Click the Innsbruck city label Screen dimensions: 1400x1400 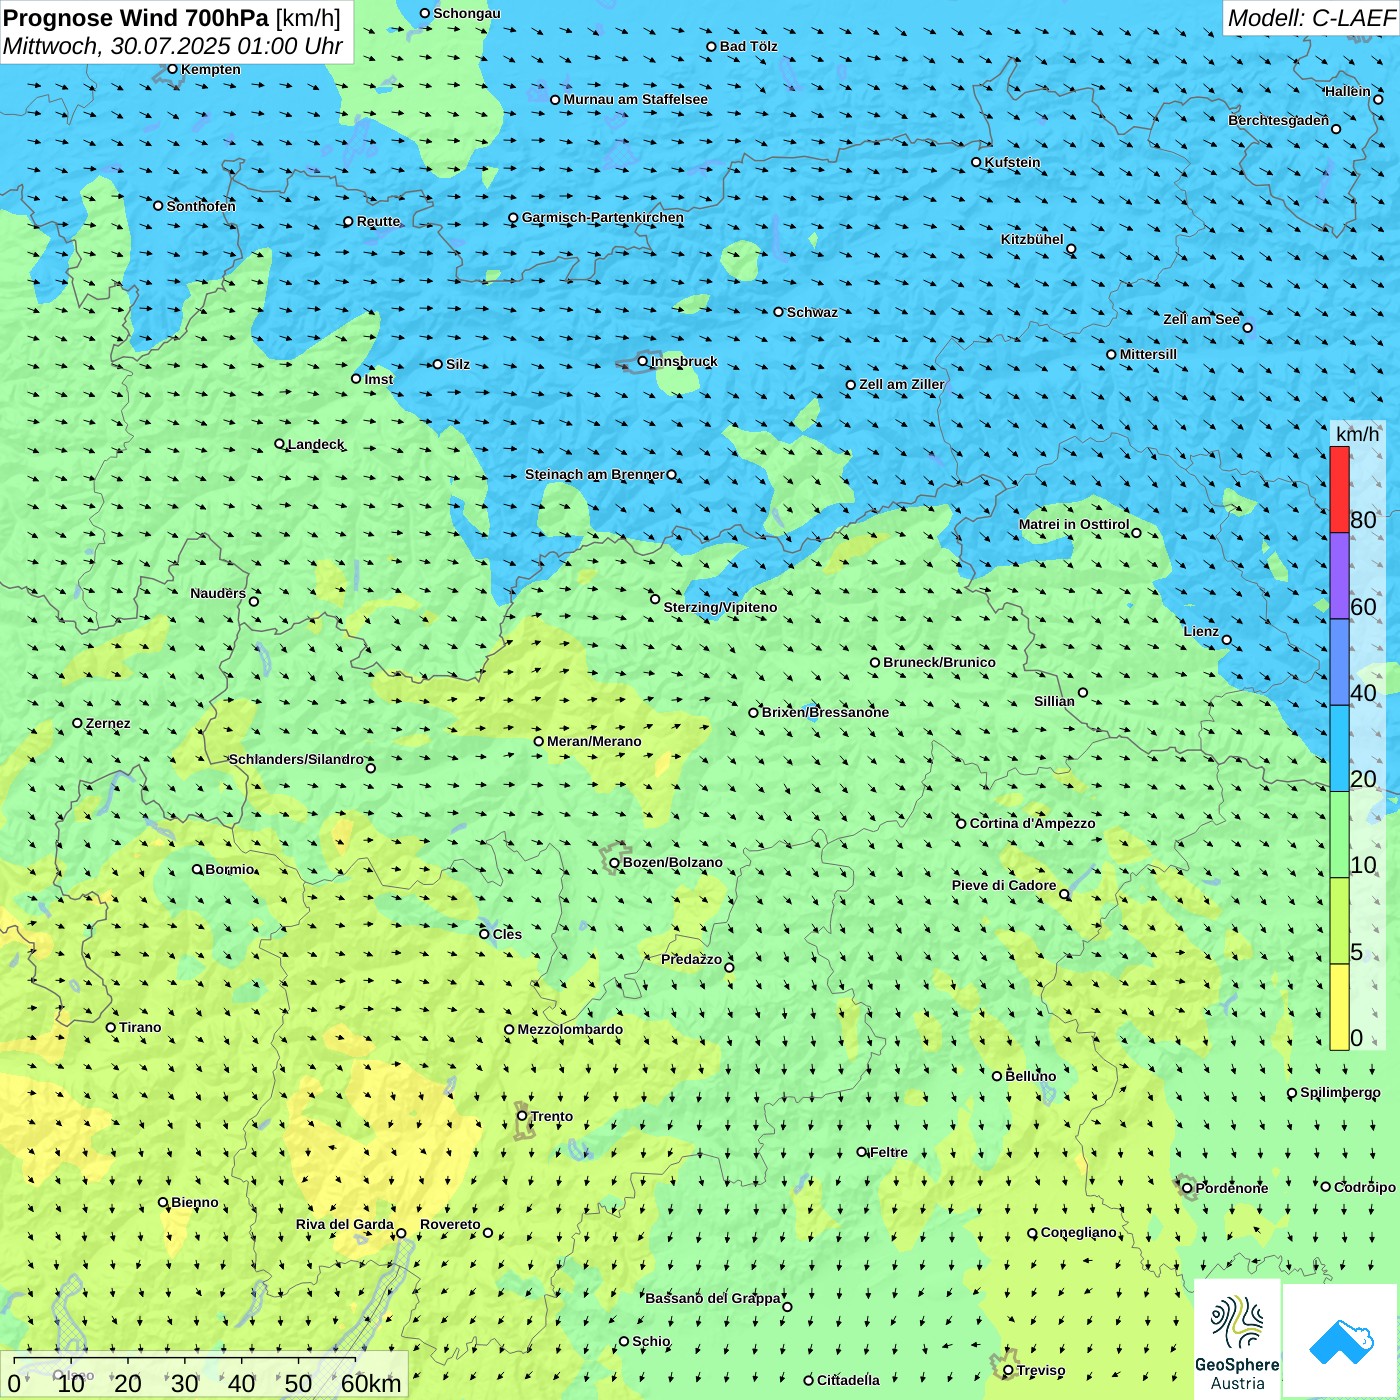click(x=684, y=361)
